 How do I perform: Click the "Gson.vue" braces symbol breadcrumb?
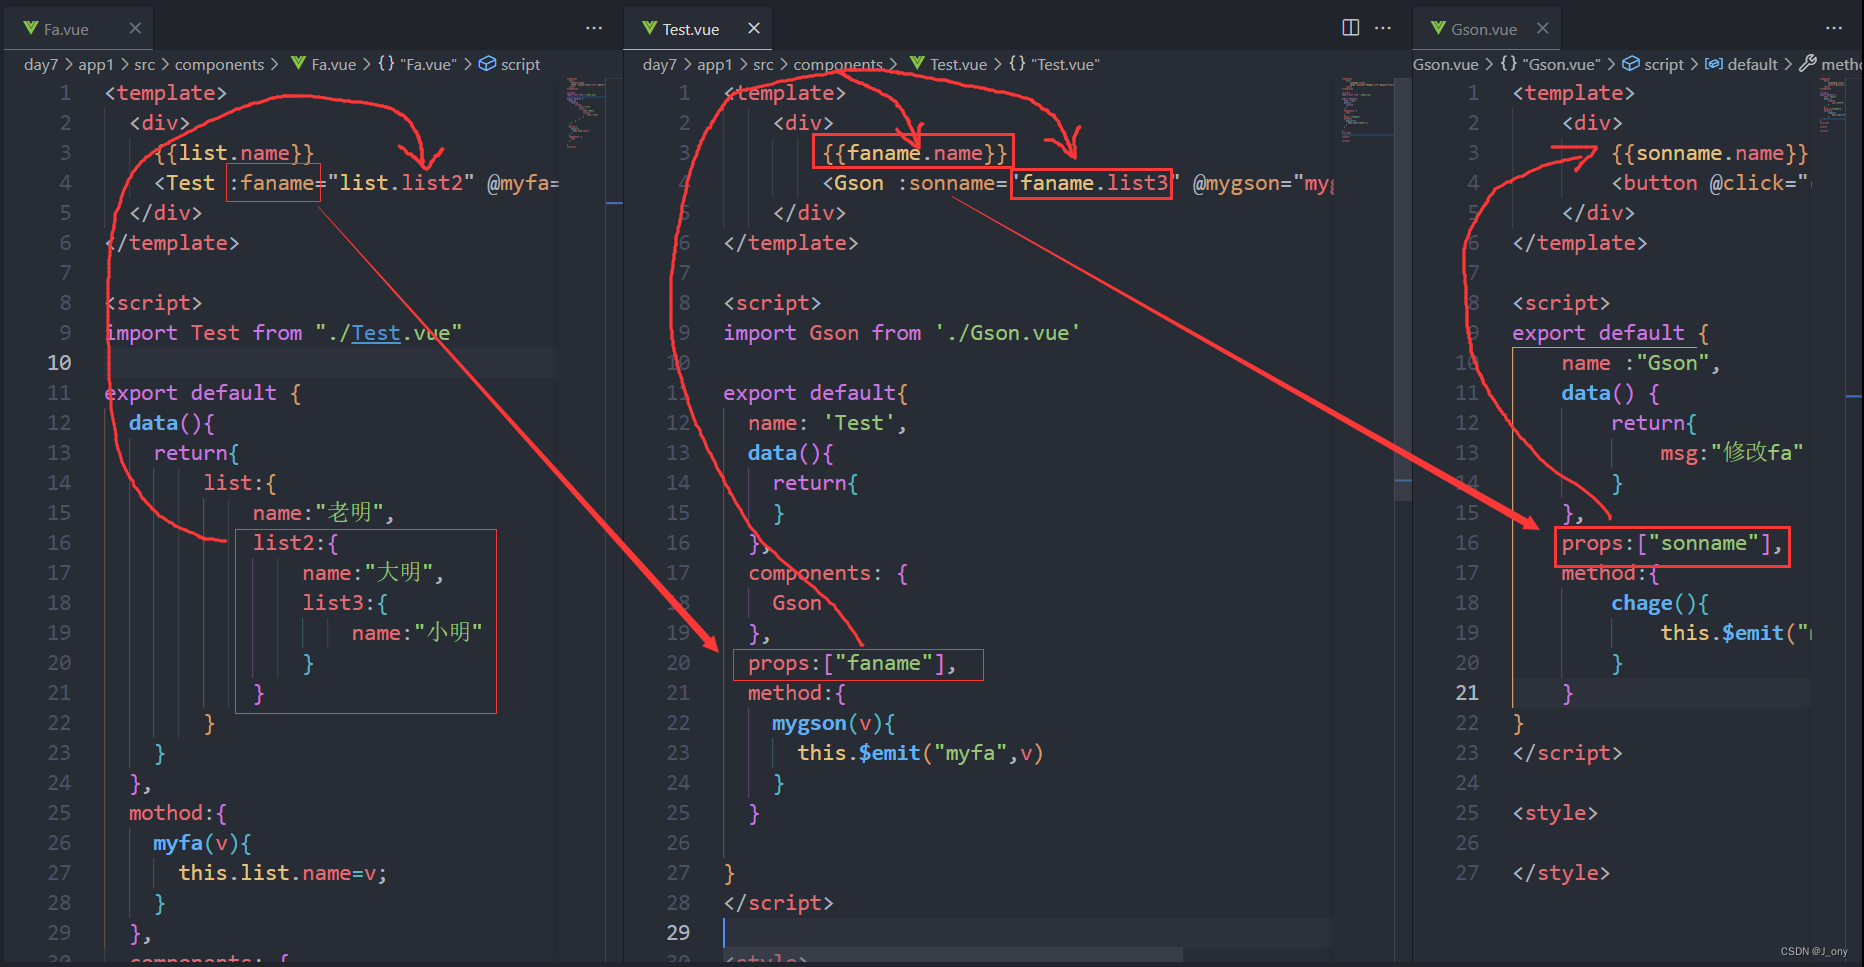tap(1550, 64)
